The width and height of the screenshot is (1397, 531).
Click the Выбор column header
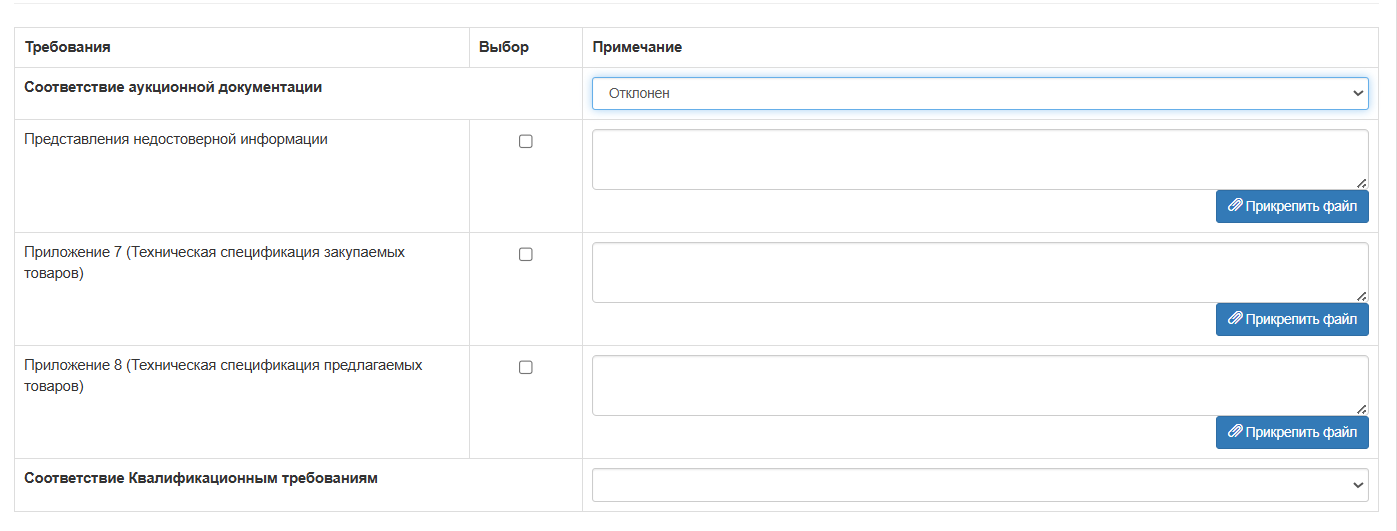coord(504,47)
